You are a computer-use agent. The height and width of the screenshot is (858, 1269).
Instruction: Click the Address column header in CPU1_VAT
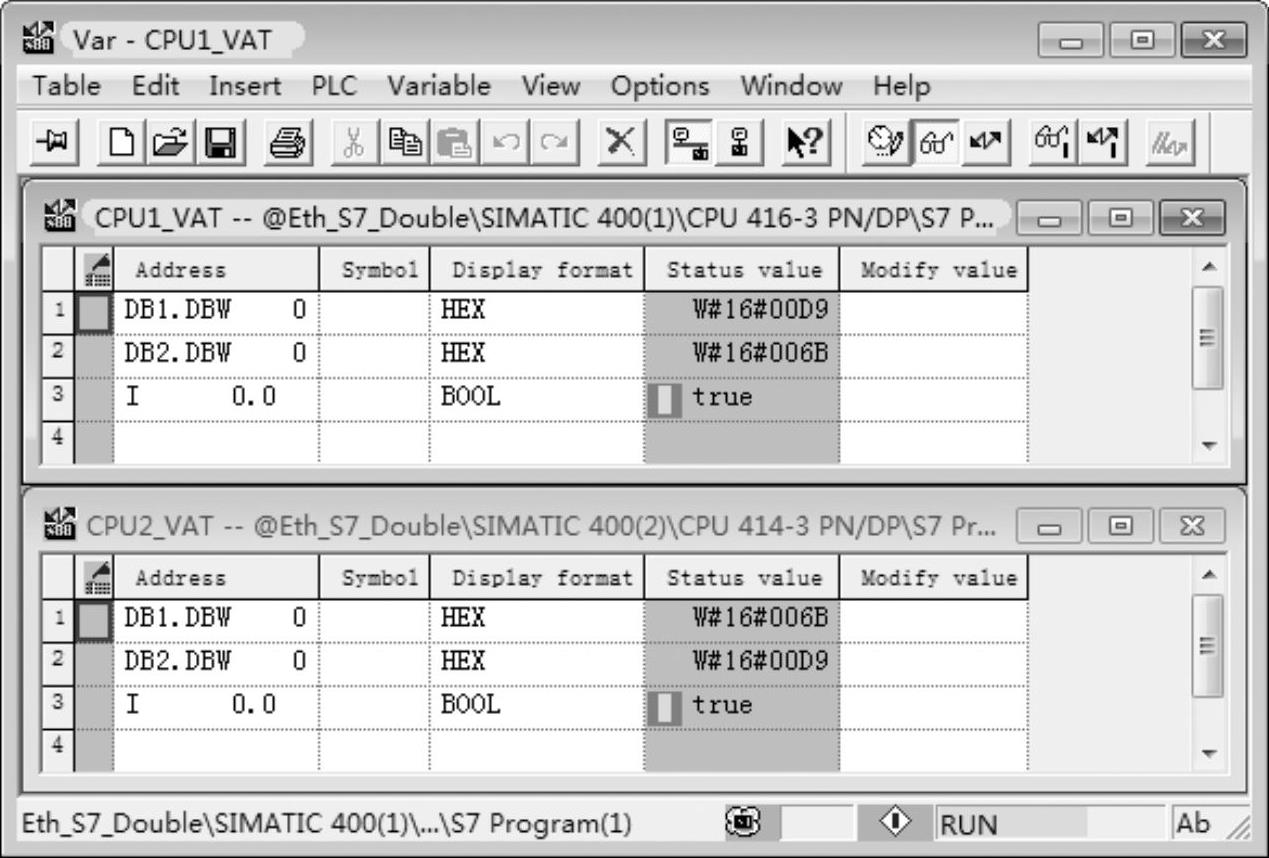click(215, 270)
